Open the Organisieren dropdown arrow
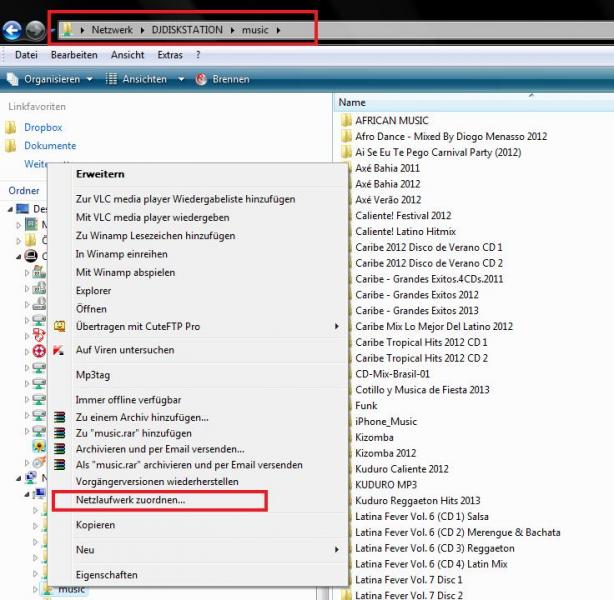The image size is (614, 600). [89, 79]
